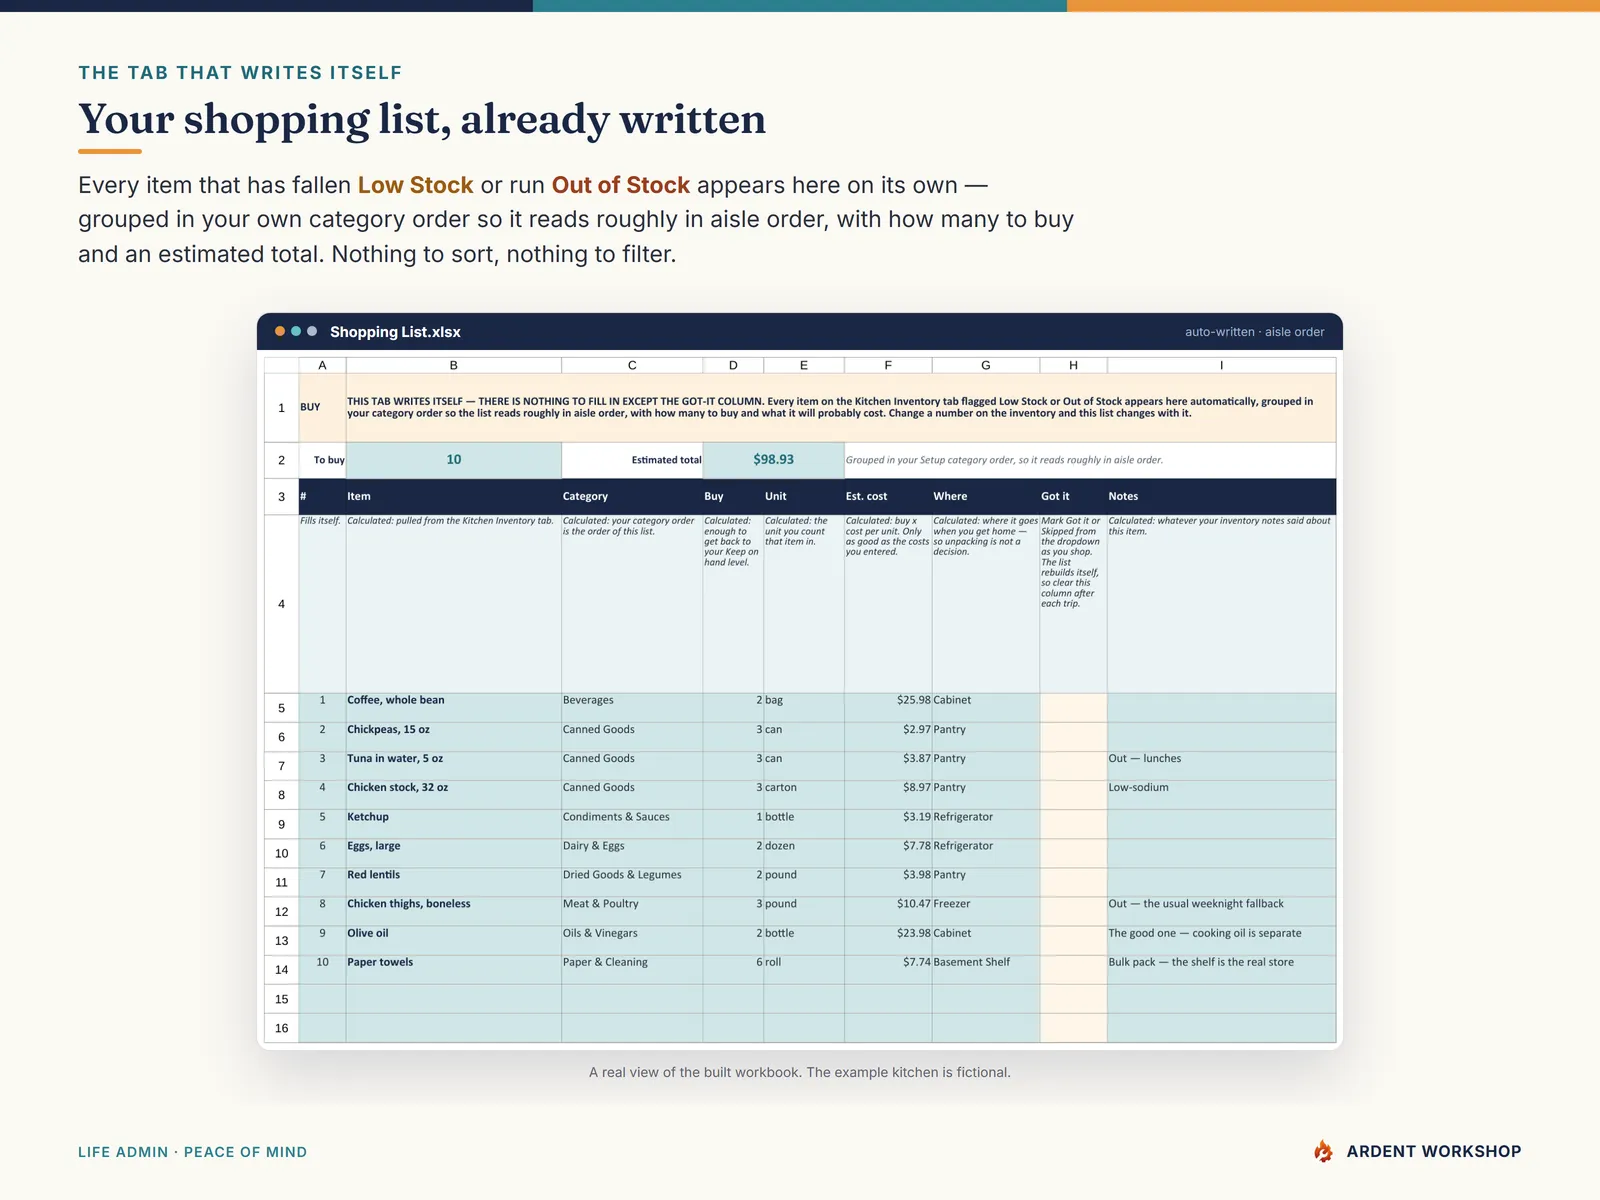Open Got it dropdown cell for Chicken stock row

point(1073,795)
